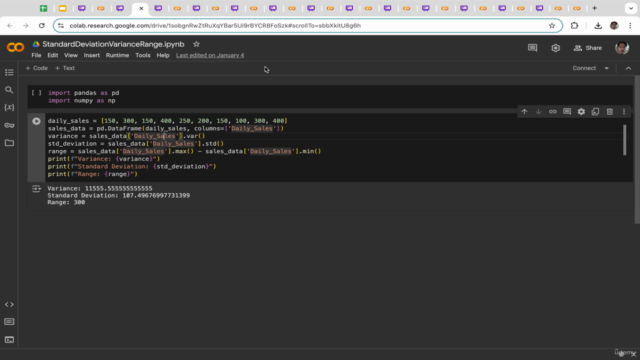640x360 pixels.
Task: Rename notebook title StandardDeviationVarianceRange.ipynb
Action: point(113,44)
